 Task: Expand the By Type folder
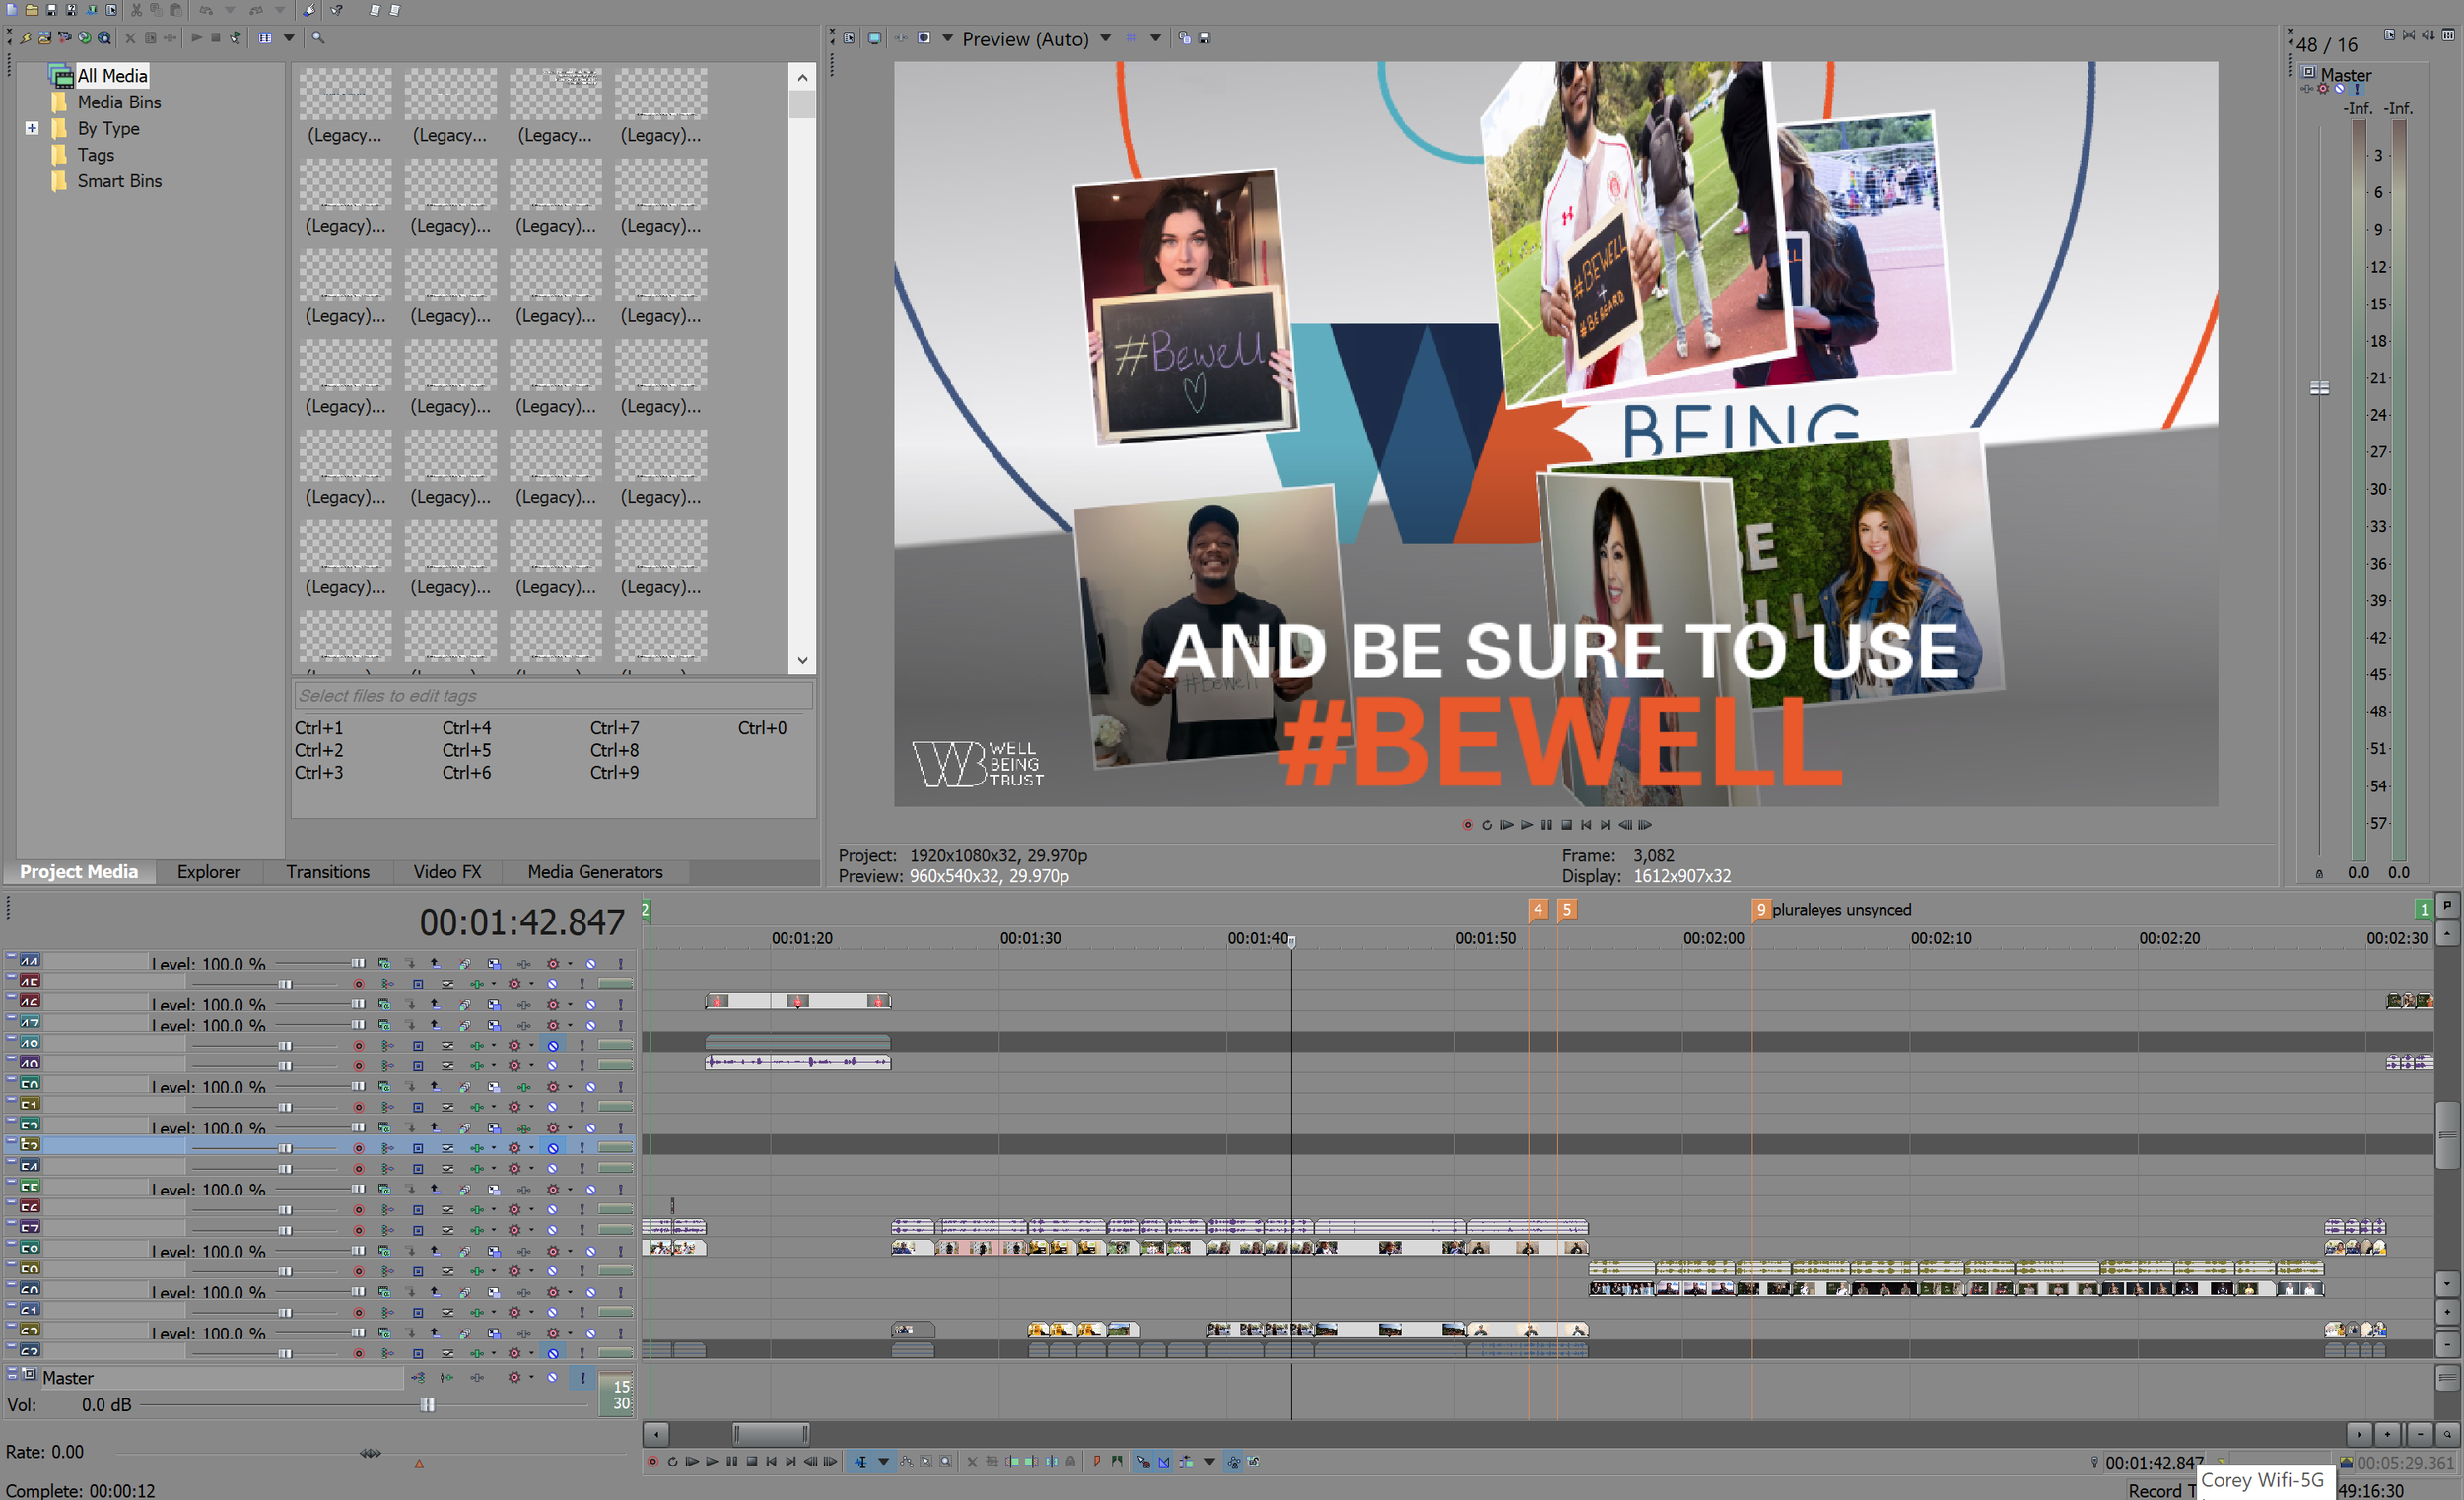click(x=32, y=128)
